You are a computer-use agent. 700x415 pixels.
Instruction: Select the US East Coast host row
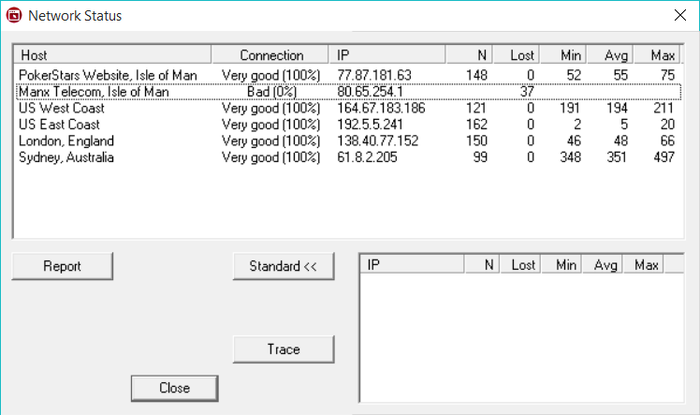tap(348, 124)
